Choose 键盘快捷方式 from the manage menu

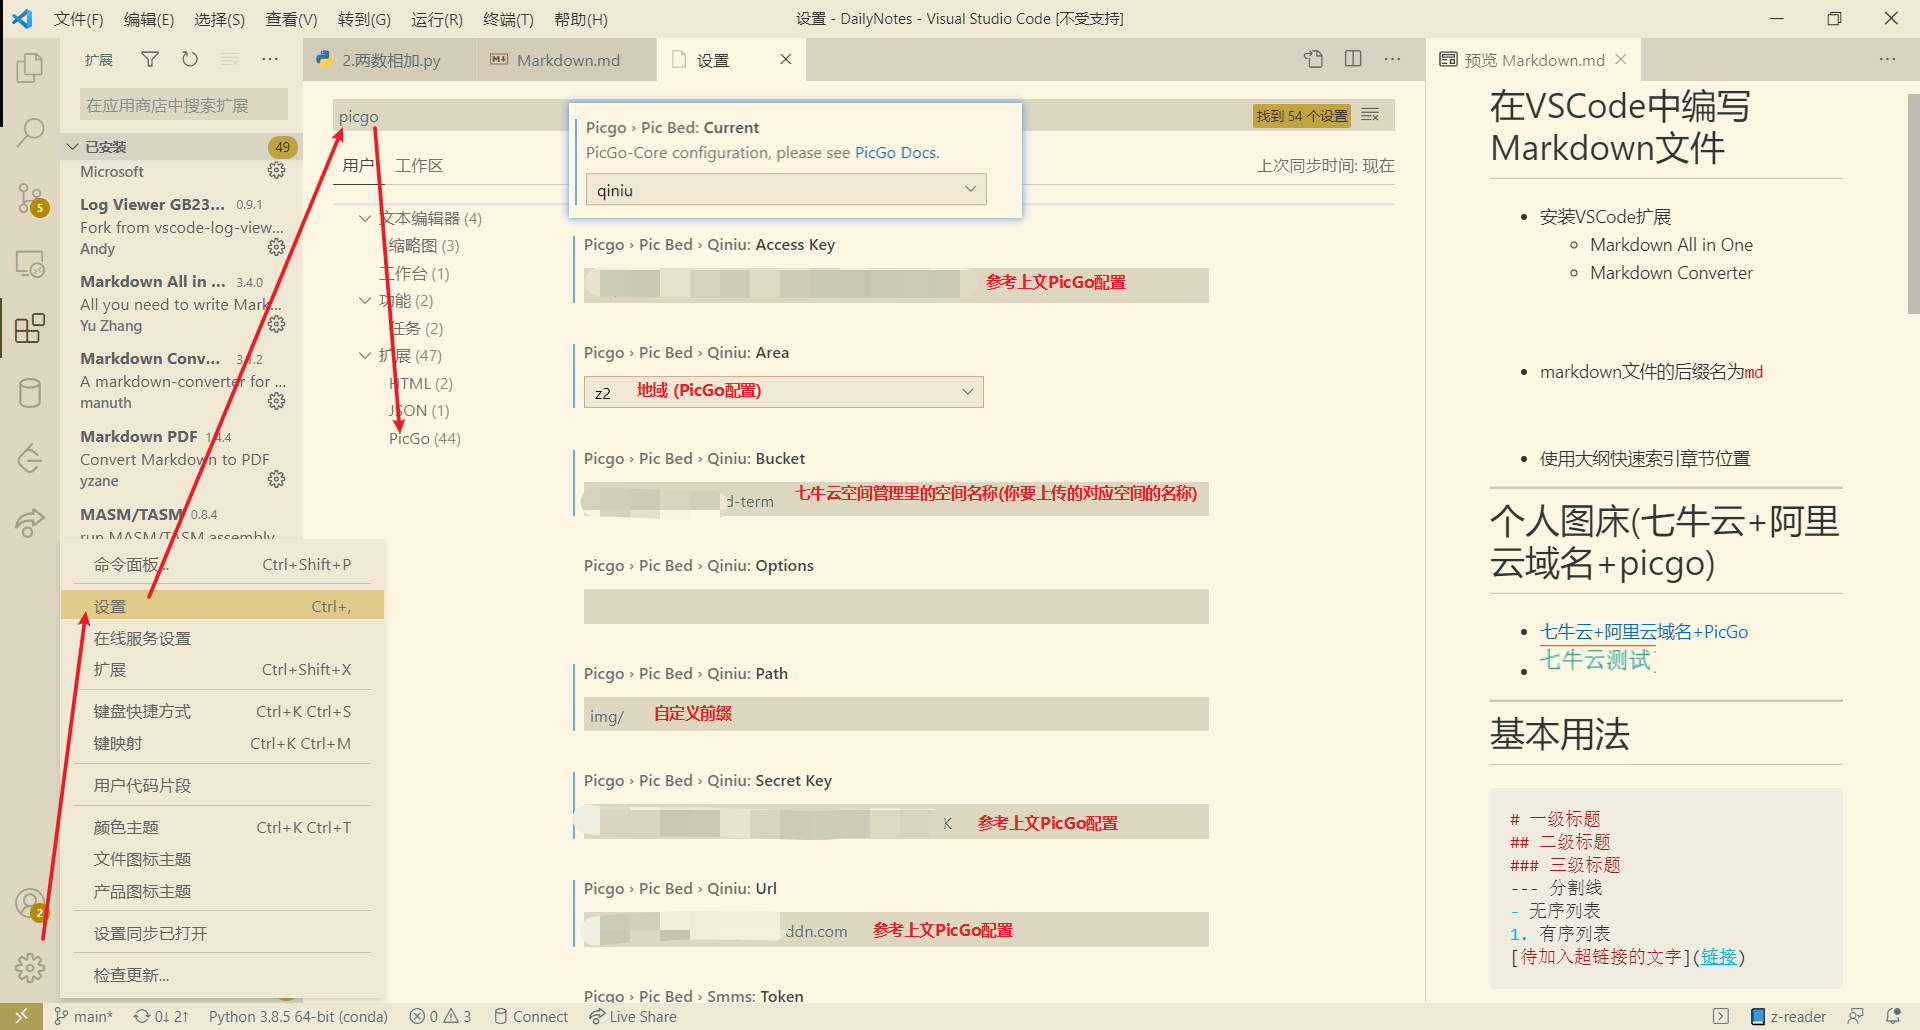click(x=222, y=712)
